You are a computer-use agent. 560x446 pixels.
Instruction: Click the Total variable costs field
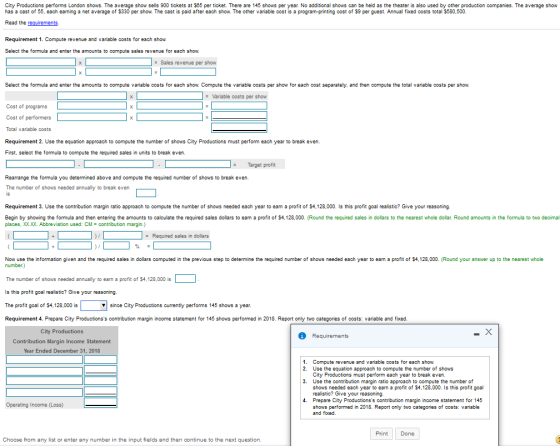click(239, 128)
